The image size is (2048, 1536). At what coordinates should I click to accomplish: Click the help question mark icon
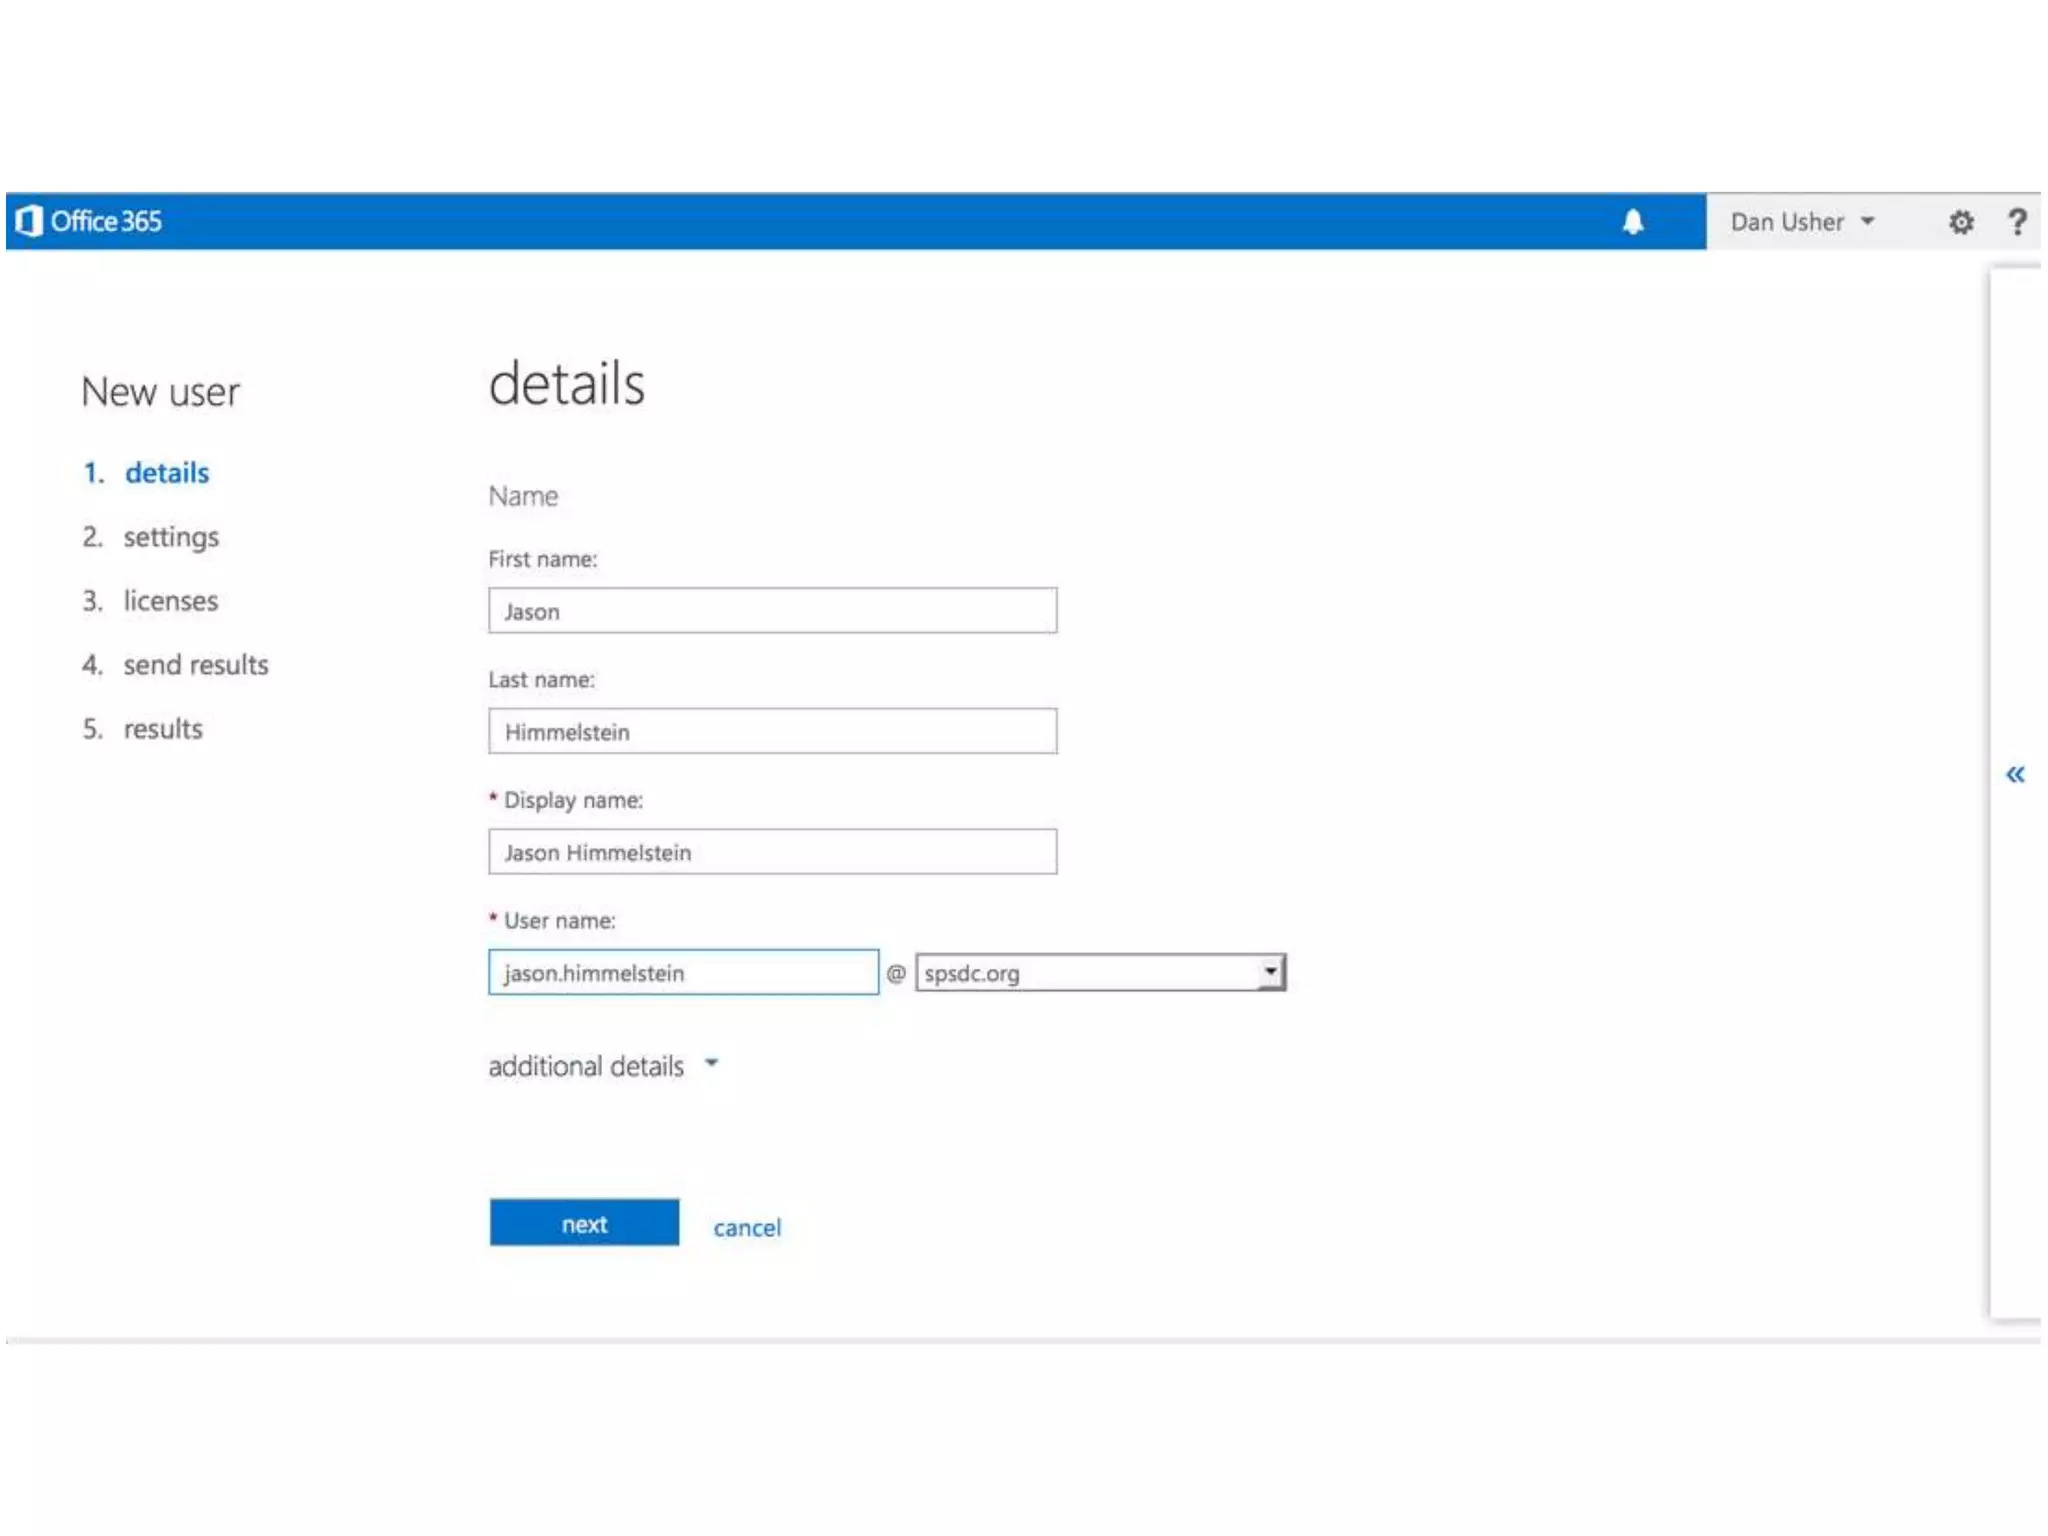pyautogui.click(x=2017, y=222)
